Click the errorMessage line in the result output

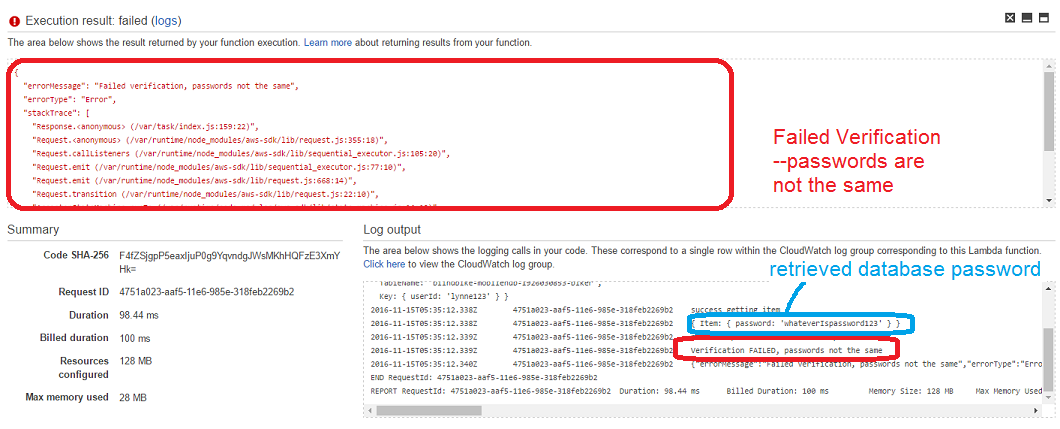pyautogui.click(x=160, y=86)
